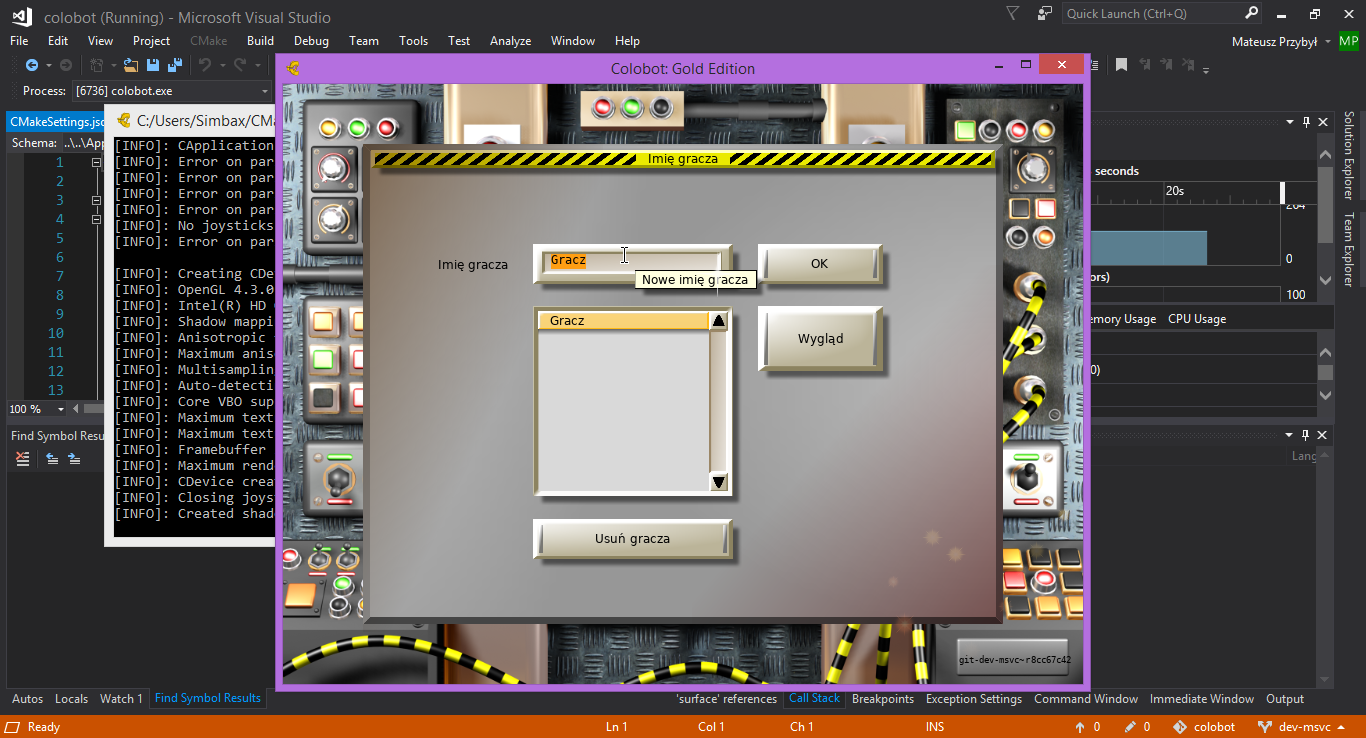Image resolution: width=1366 pixels, height=738 pixels.
Task: Click the Usuń gracza button
Action: (x=632, y=538)
